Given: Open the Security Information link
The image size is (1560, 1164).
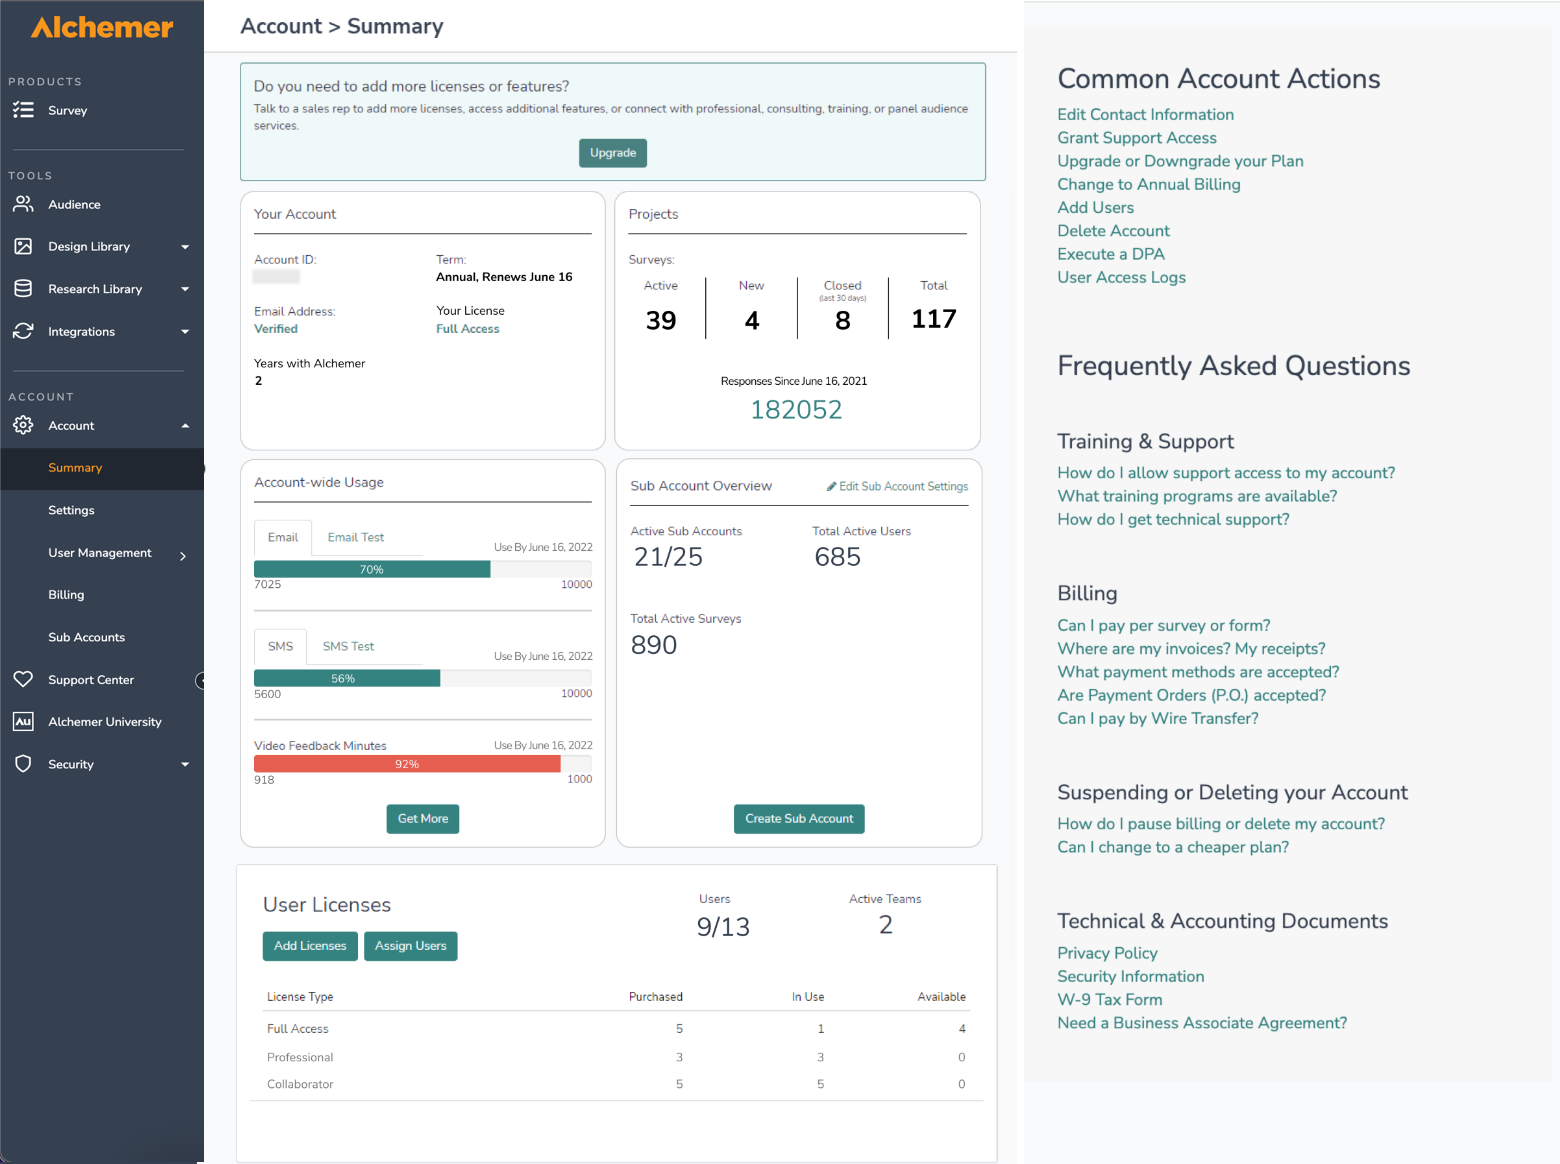Looking at the screenshot, I should 1131,977.
